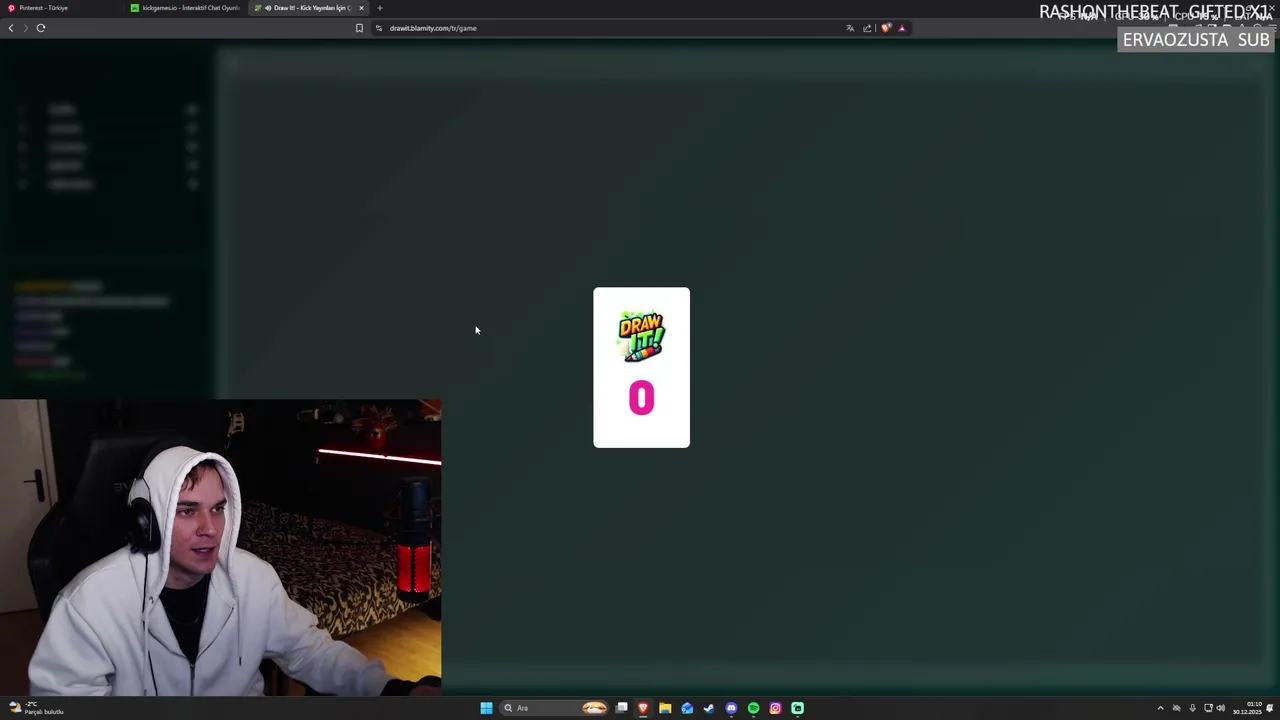Screen dimensions: 1280x720
Task: Open Brave Shields lion icon
Action: [886, 28]
